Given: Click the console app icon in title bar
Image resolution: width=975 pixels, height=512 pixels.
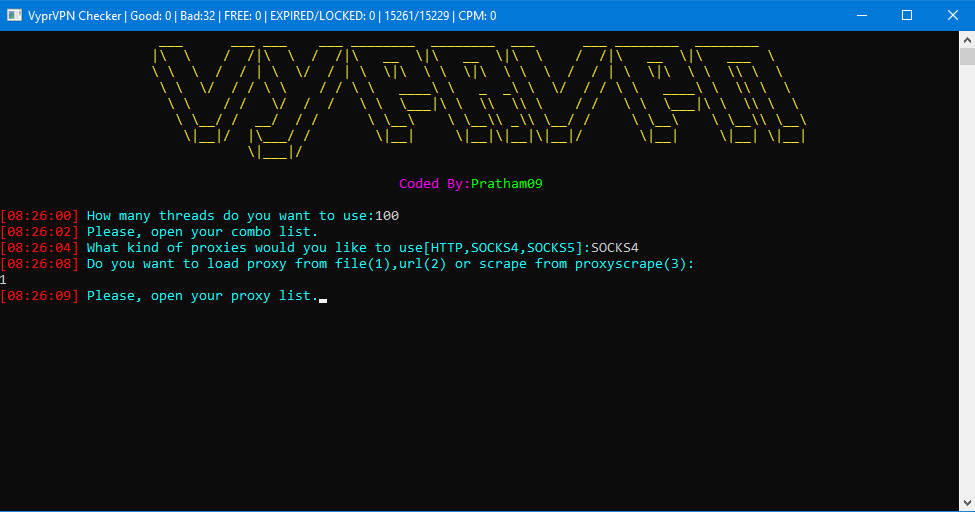Looking at the screenshot, I should tap(14, 16).
